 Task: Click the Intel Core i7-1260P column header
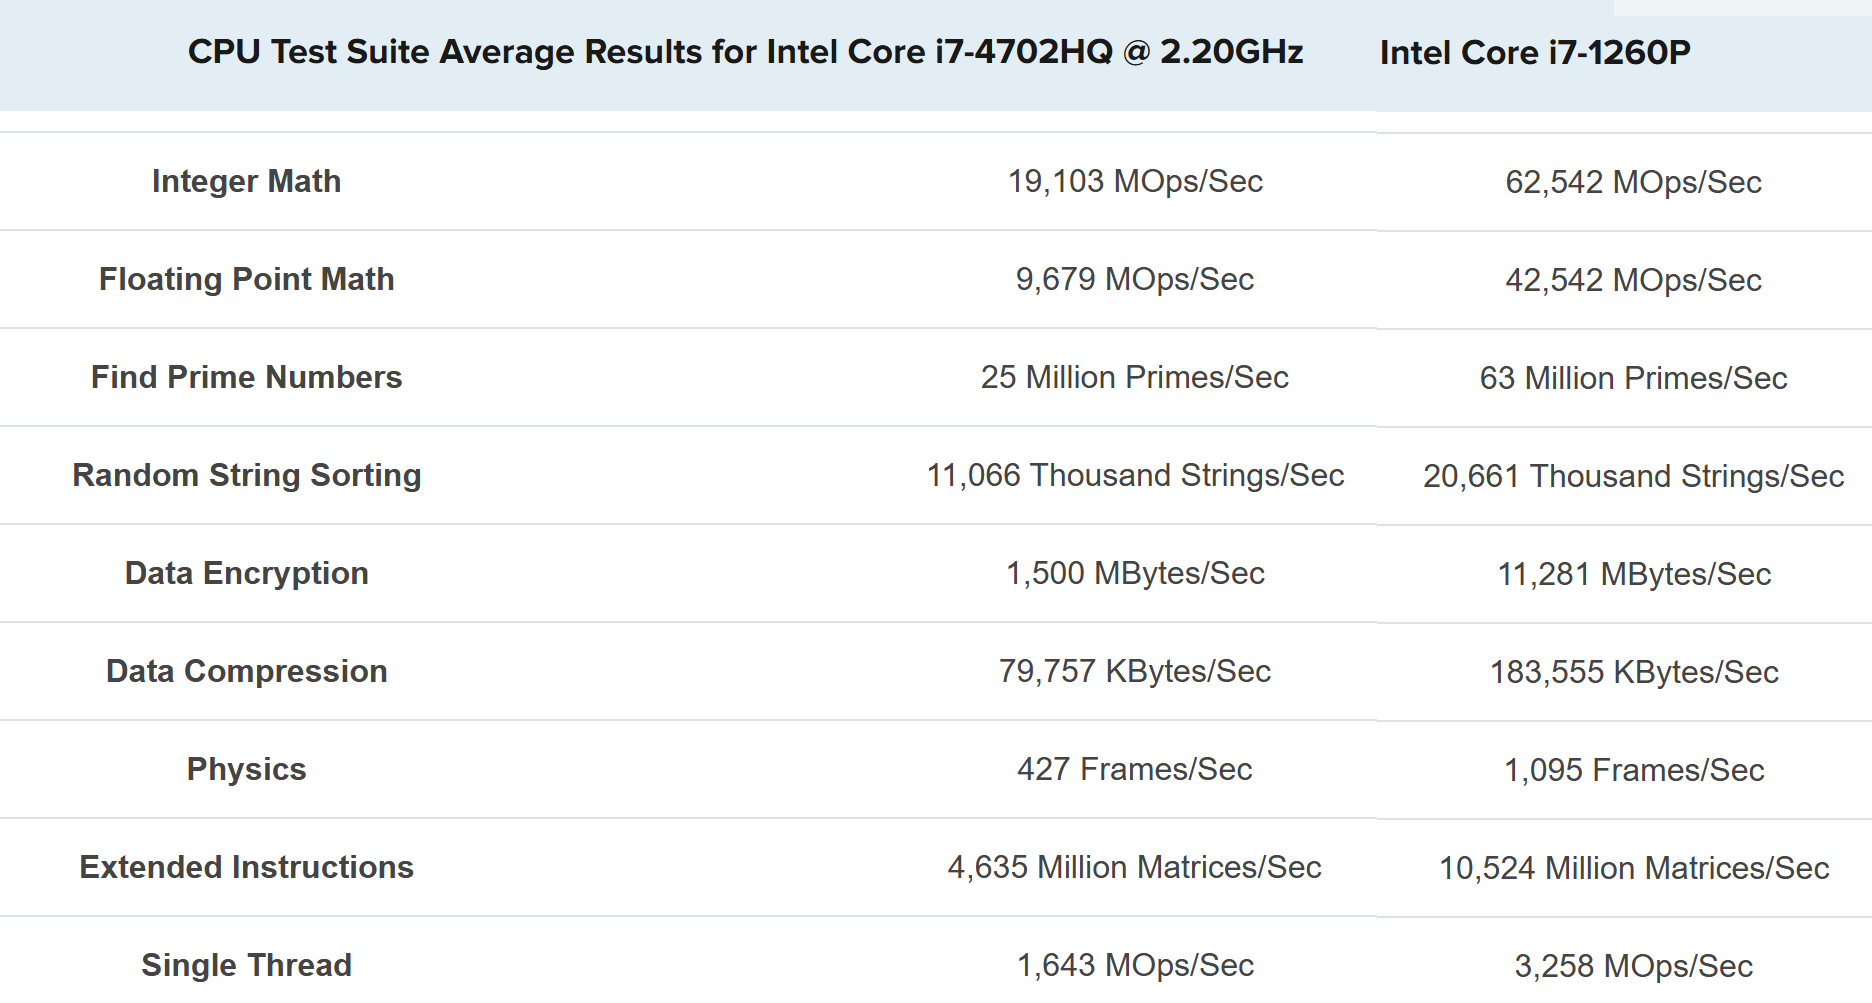[x=1535, y=52]
